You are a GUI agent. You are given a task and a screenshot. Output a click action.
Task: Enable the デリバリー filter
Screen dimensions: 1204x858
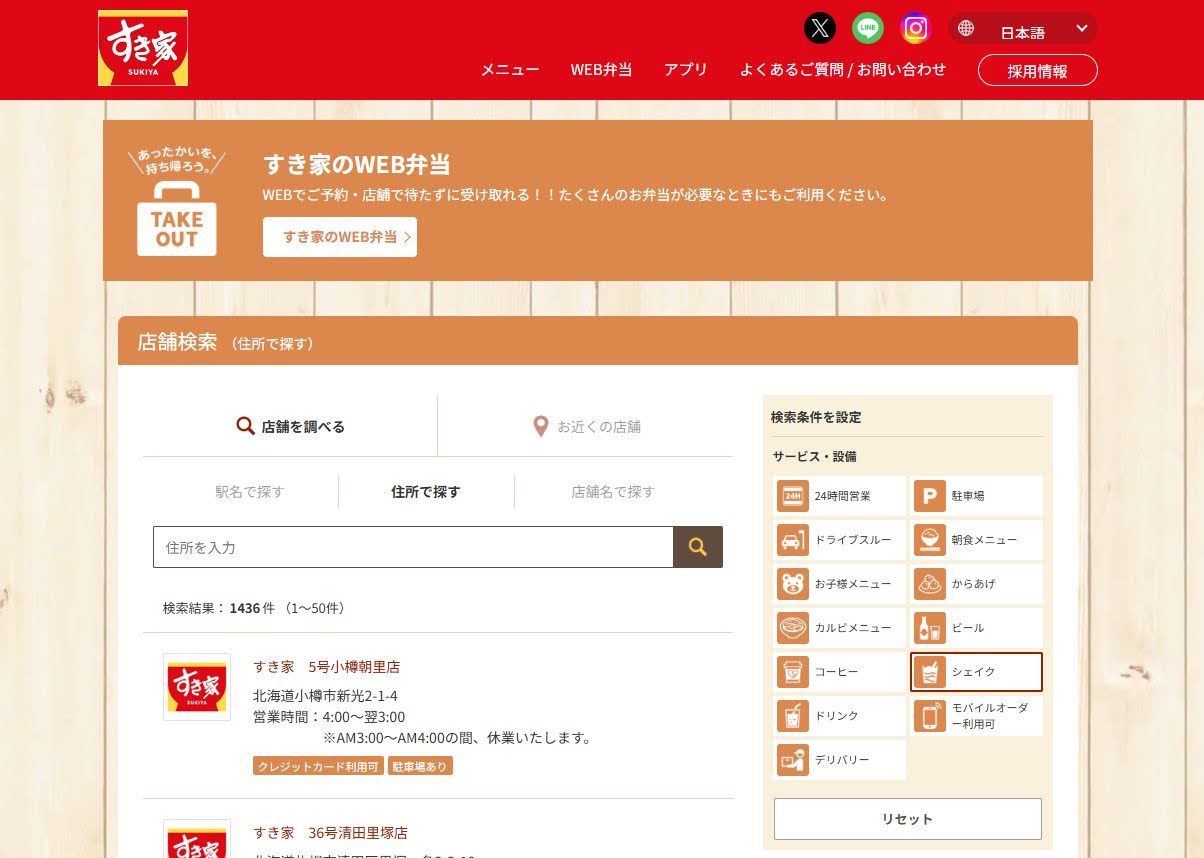(x=840, y=760)
